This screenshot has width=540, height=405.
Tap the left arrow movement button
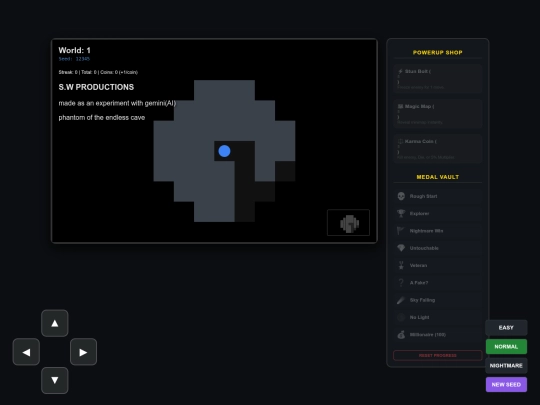26,352
